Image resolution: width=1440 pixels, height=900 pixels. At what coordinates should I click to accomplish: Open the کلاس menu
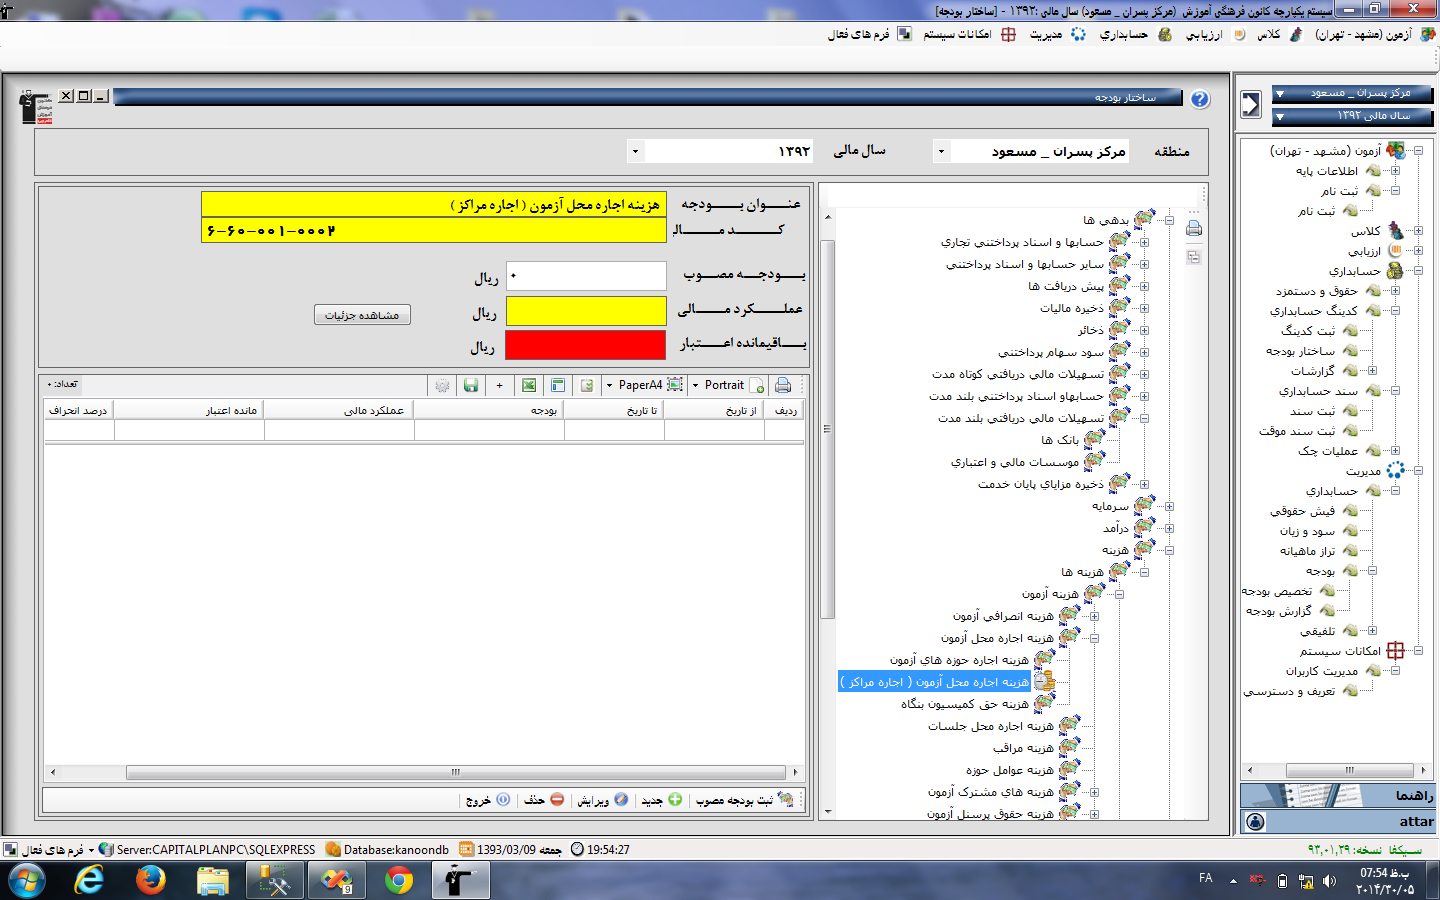(x=1279, y=34)
